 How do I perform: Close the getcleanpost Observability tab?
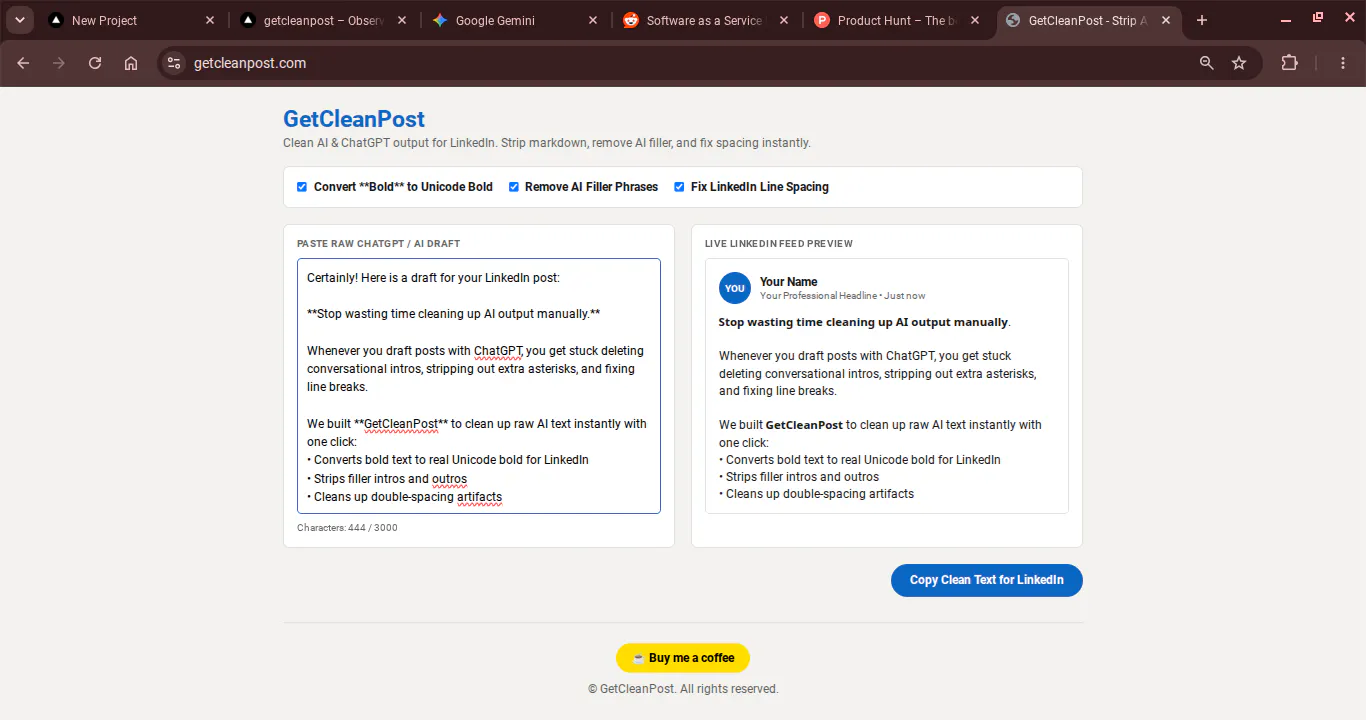(401, 20)
